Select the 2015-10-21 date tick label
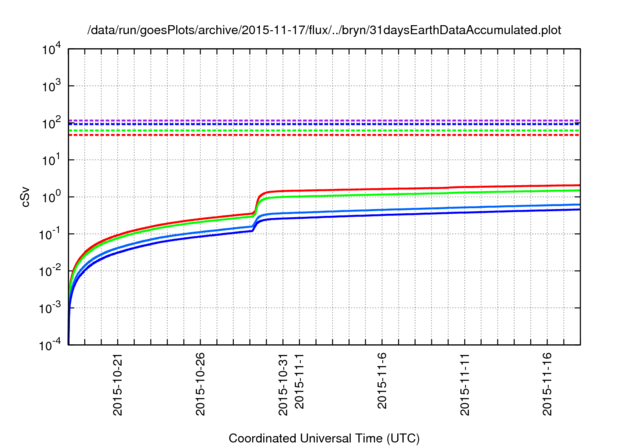This screenshot has width=640, height=448. pyautogui.click(x=119, y=381)
